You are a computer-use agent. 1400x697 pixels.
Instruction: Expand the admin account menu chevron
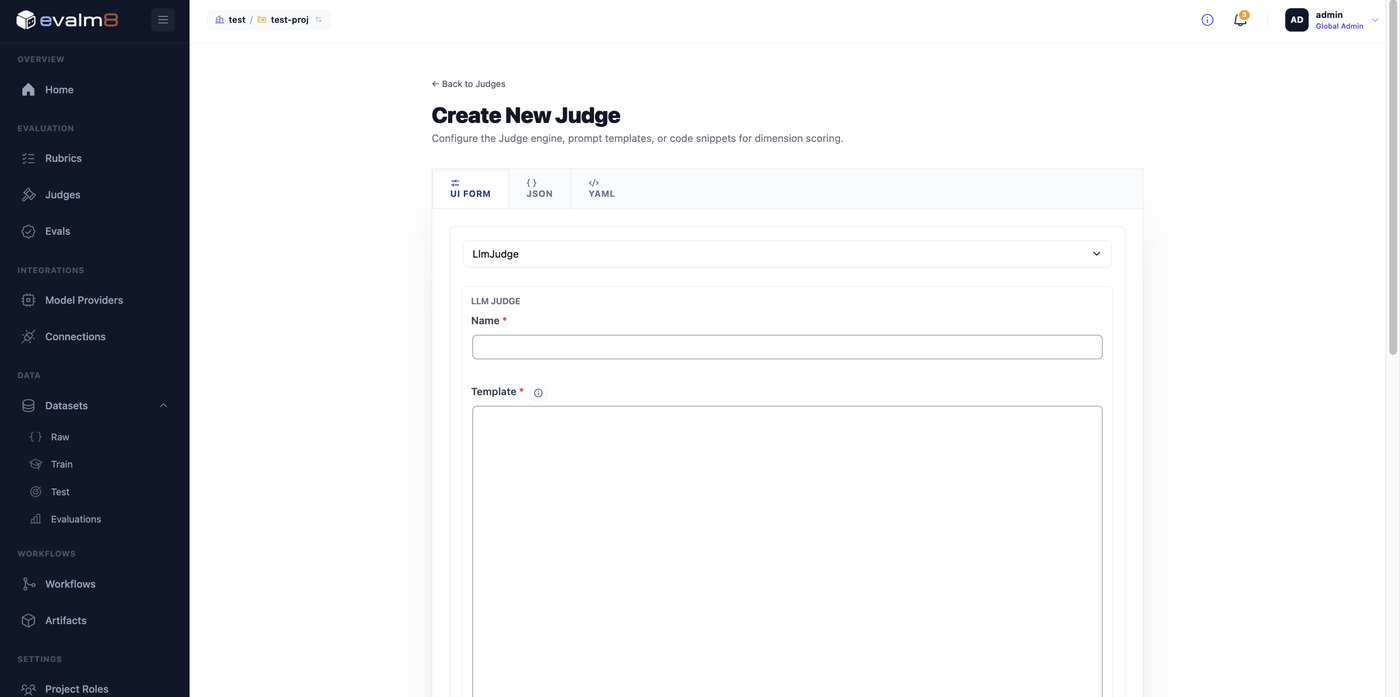click(x=1375, y=20)
